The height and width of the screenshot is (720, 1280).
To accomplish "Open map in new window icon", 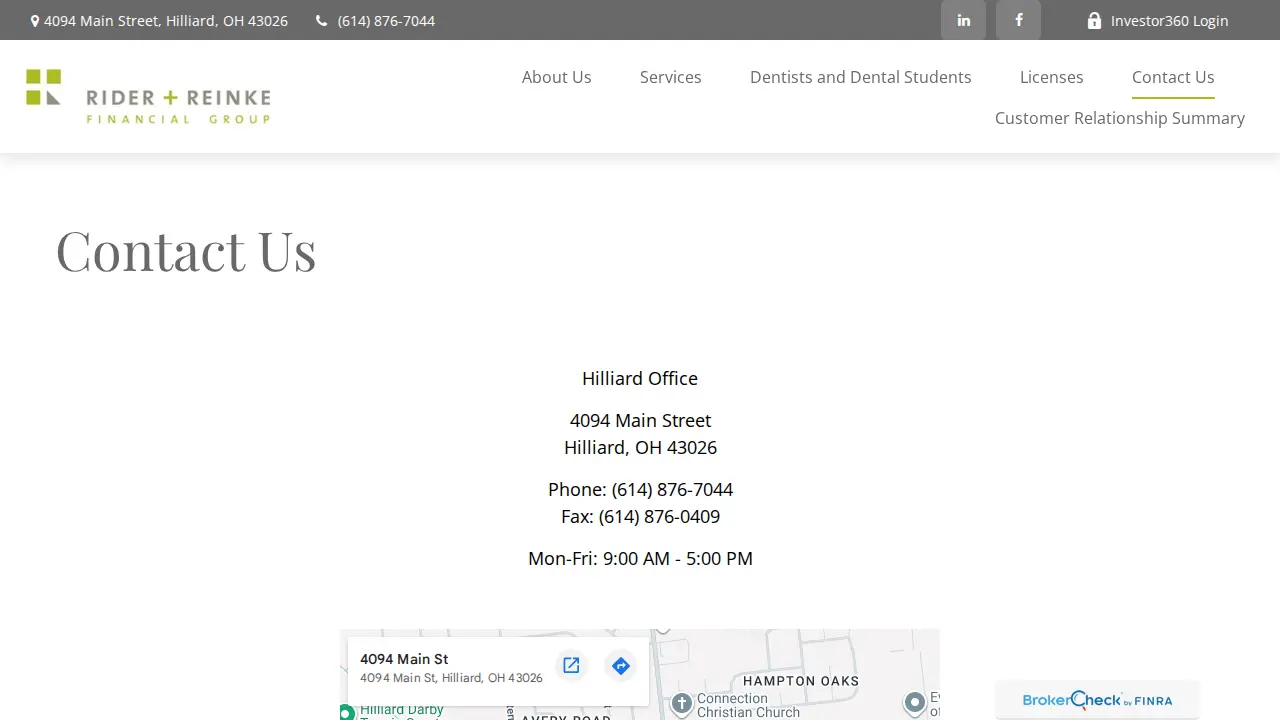I will 571,666.
